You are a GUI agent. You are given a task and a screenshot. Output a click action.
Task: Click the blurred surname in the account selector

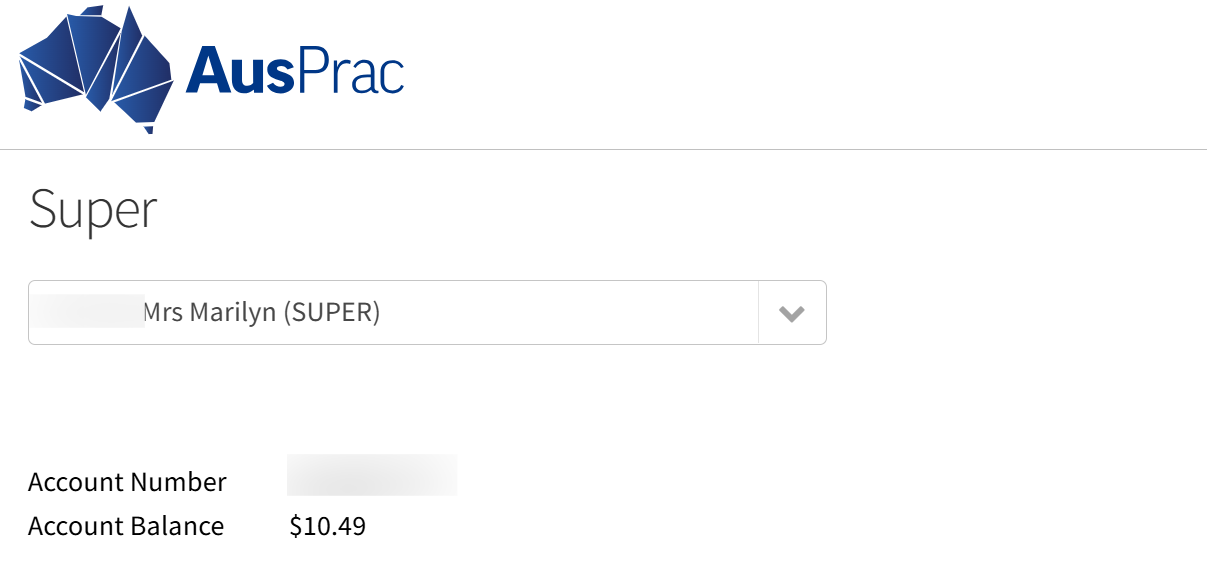pyautogui.click(x=87, y=312)
